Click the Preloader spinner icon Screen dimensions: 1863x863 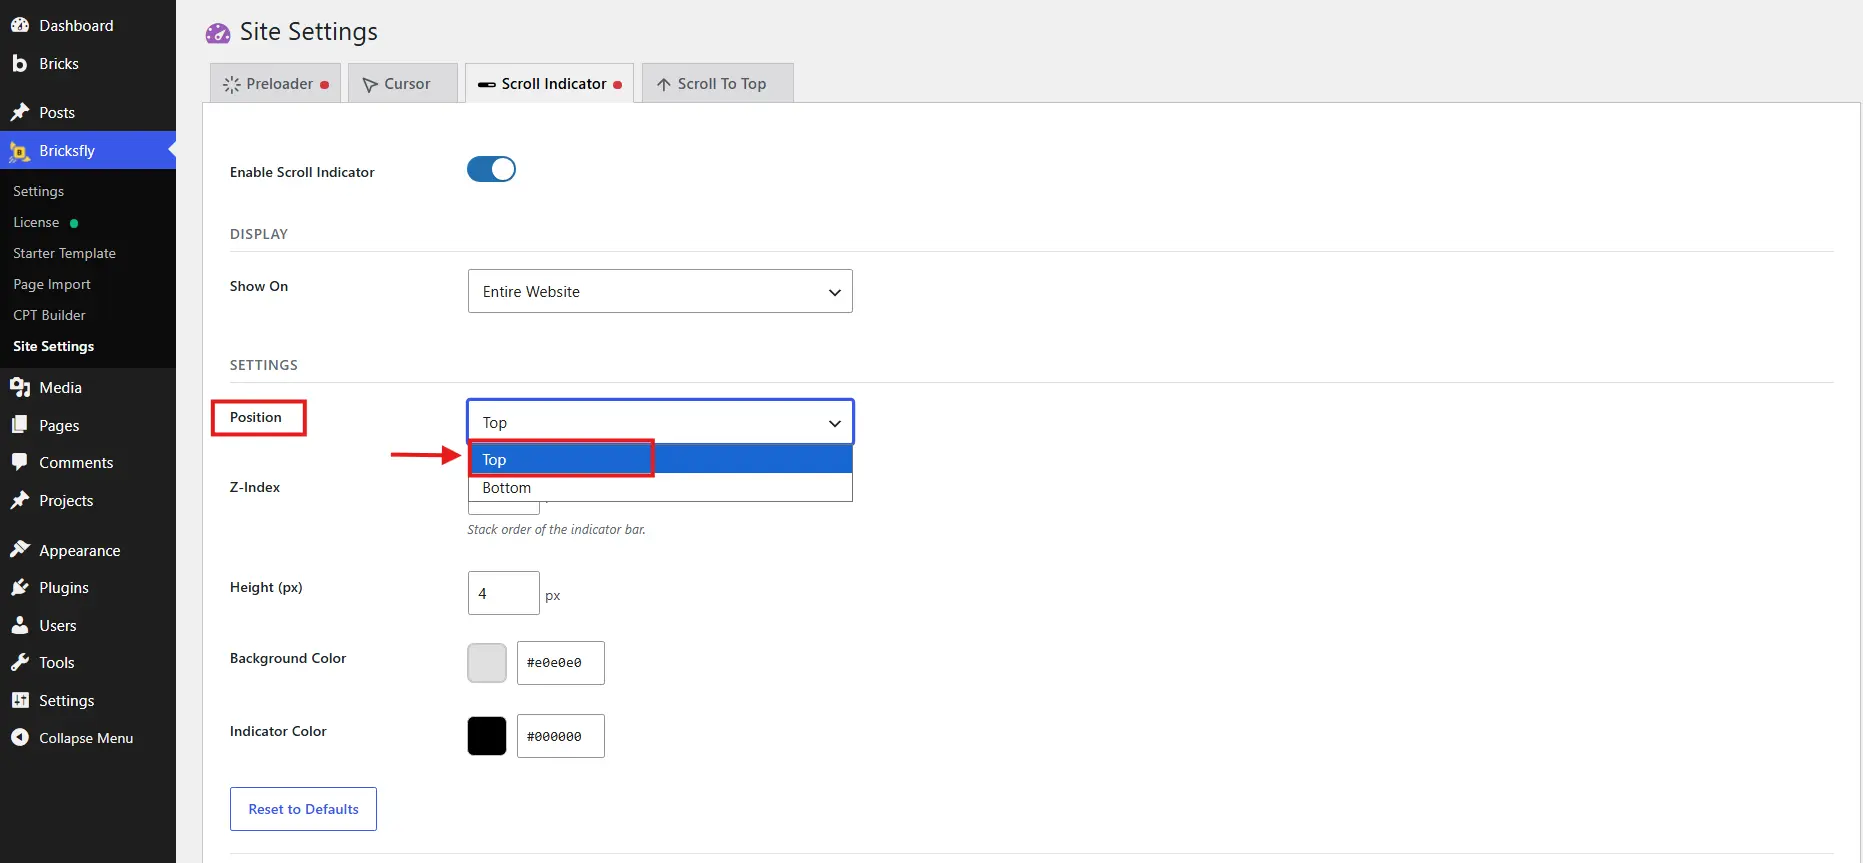click(x=232, y=85)
